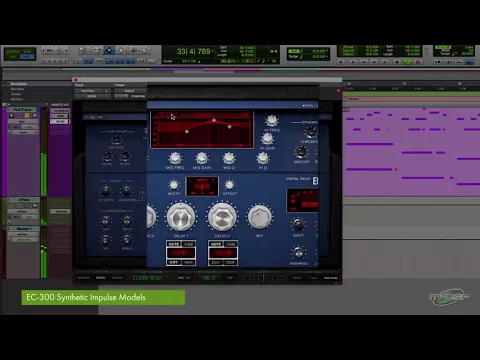Open the xPiano track view selector
The width and height of the screenshot is (480, 360).
22,211
